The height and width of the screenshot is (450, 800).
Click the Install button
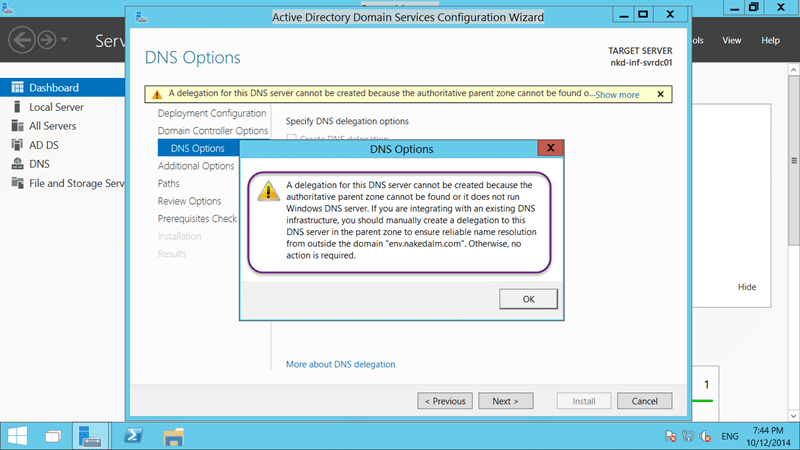click(584, 401)
